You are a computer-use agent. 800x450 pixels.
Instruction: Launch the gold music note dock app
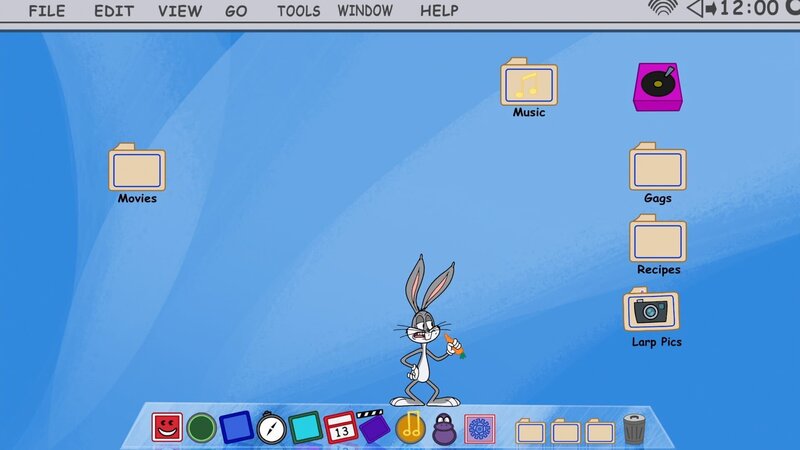pos(411,428)
